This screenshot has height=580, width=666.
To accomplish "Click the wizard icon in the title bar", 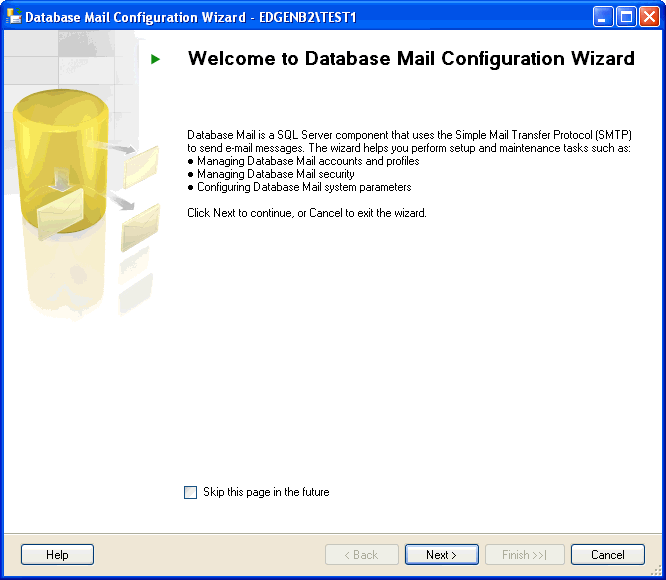I will [x=14, y=17].
